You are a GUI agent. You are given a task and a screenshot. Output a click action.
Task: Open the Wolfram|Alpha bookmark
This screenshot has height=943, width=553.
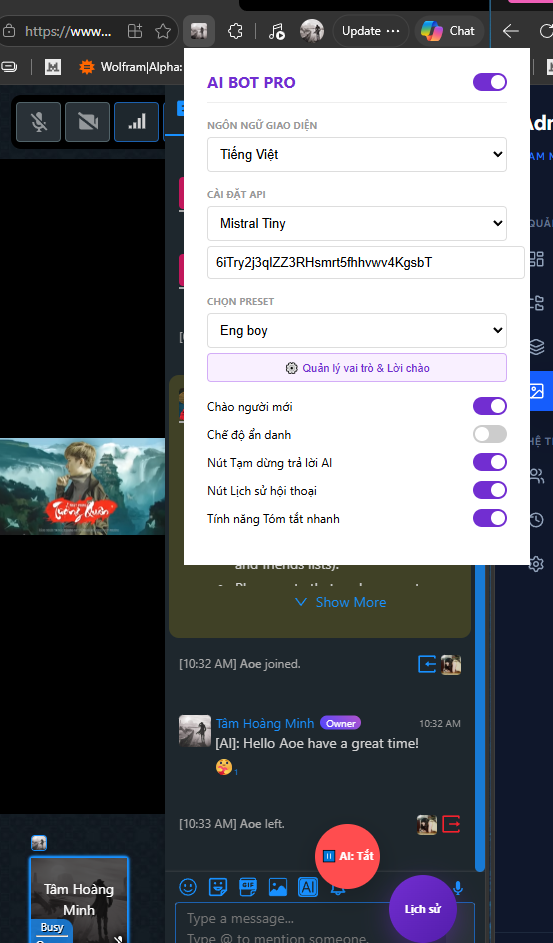[x=131, y=67]
